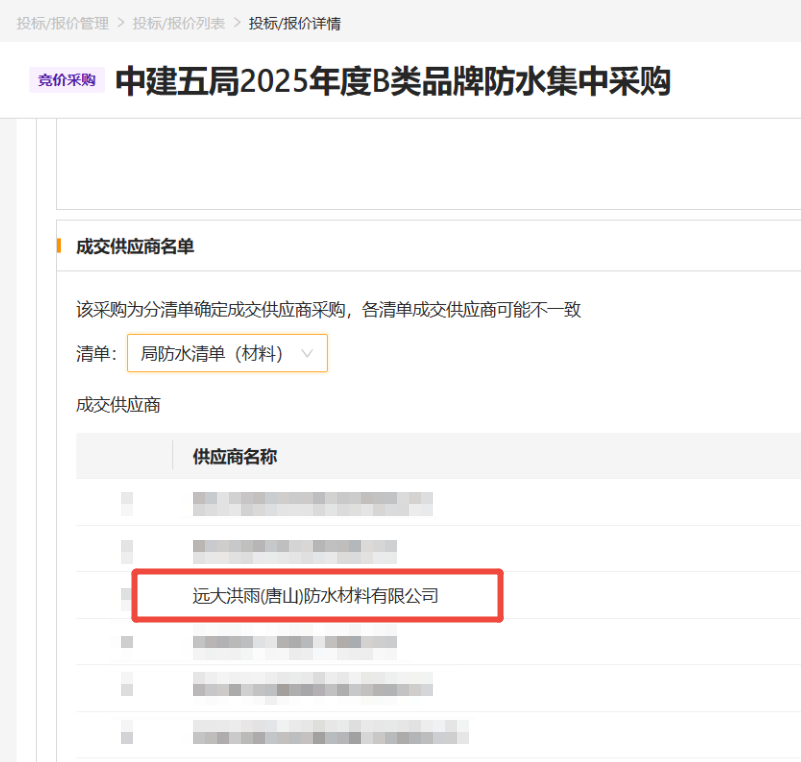Click the chevron arrow in 清单 selector
The height and width of the screenshot is (762, 801).
pyautogui.click(x=307, y=353)
